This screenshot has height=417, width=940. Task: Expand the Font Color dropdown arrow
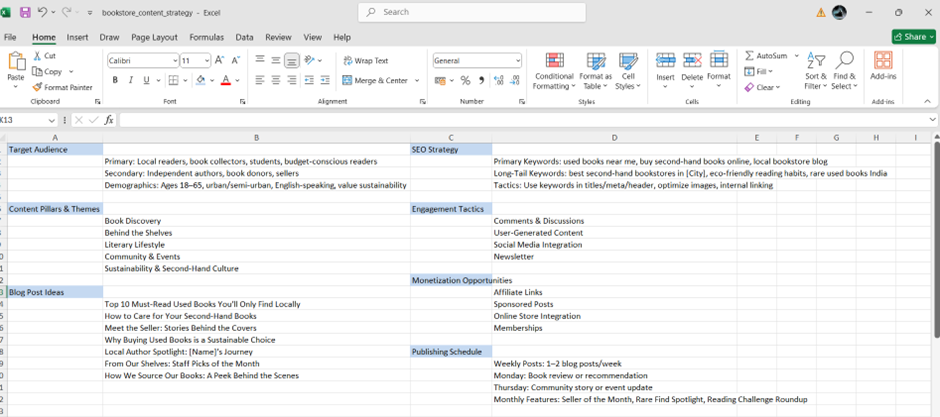(237, 80)
